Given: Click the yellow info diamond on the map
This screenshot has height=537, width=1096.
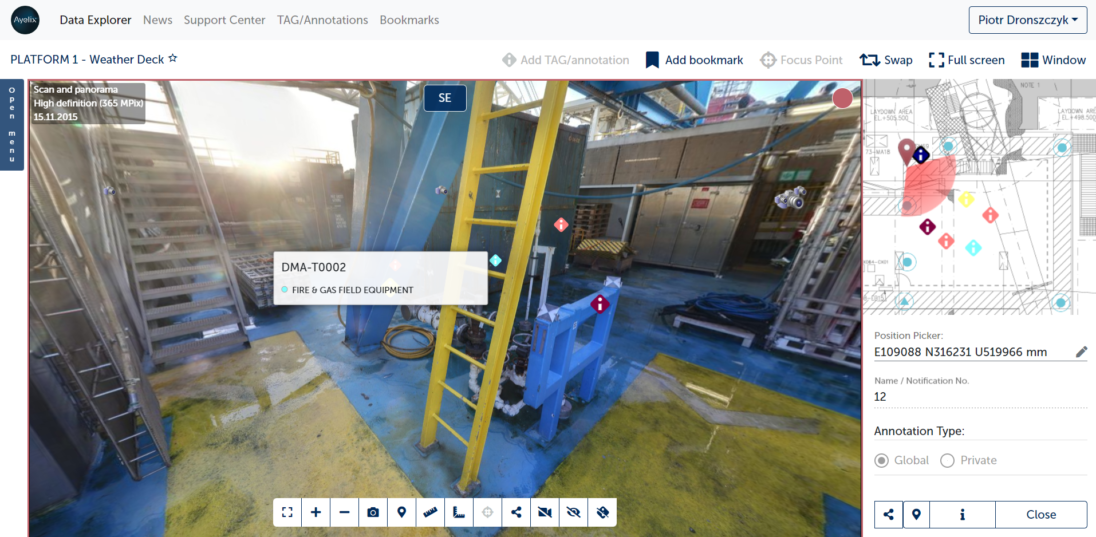Looking at the screenshot, I should pos(966,200).
